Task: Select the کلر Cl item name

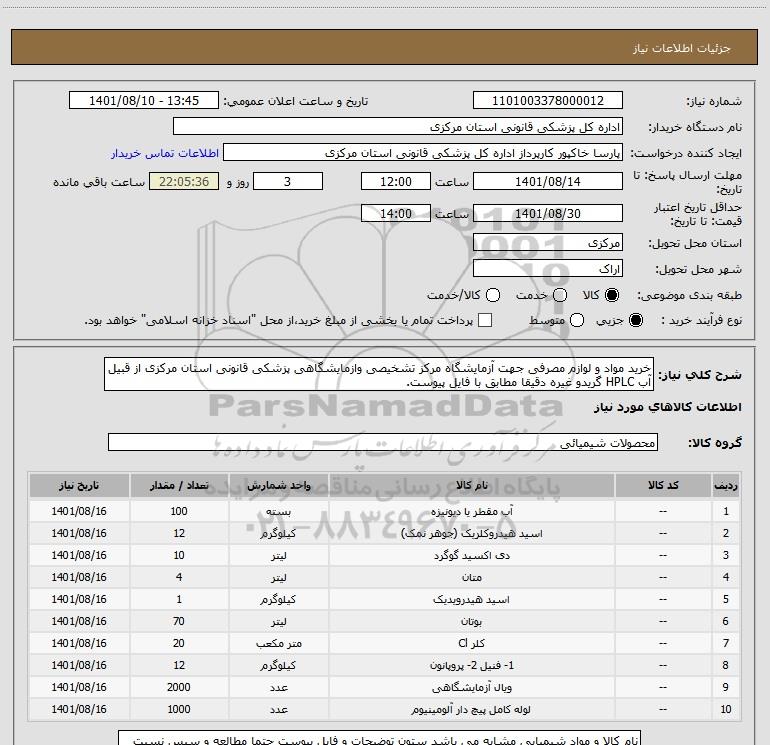Action: [471, 643]
